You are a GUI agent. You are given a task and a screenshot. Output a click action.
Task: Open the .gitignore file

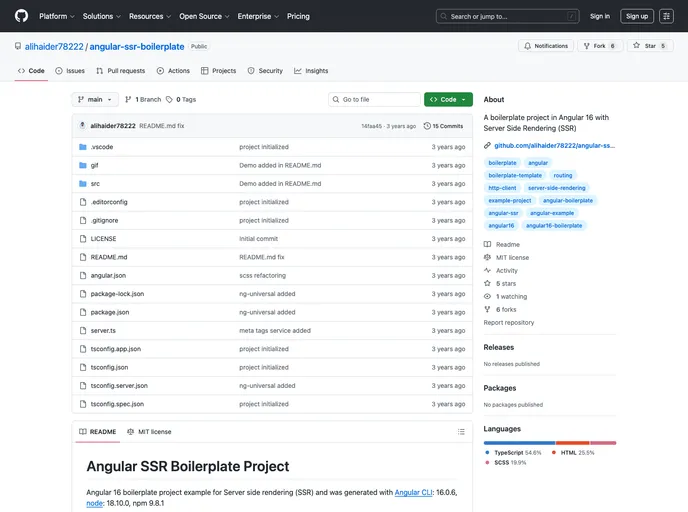[104, 221]
